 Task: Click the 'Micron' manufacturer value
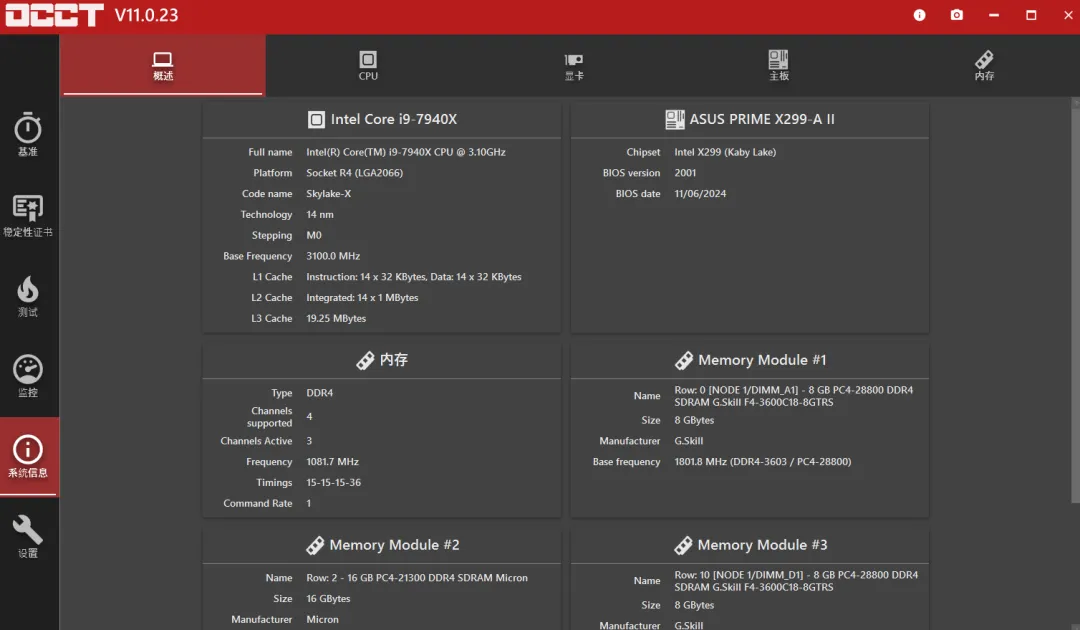coord(322,619)
